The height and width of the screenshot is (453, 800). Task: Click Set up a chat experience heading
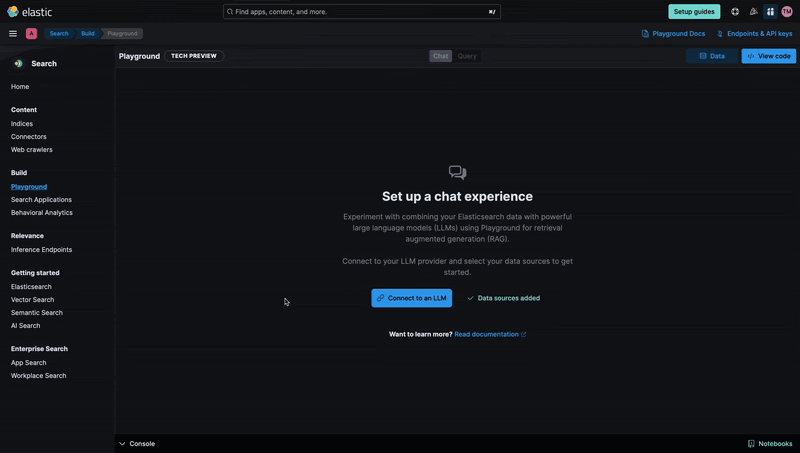tap(458, 196)
